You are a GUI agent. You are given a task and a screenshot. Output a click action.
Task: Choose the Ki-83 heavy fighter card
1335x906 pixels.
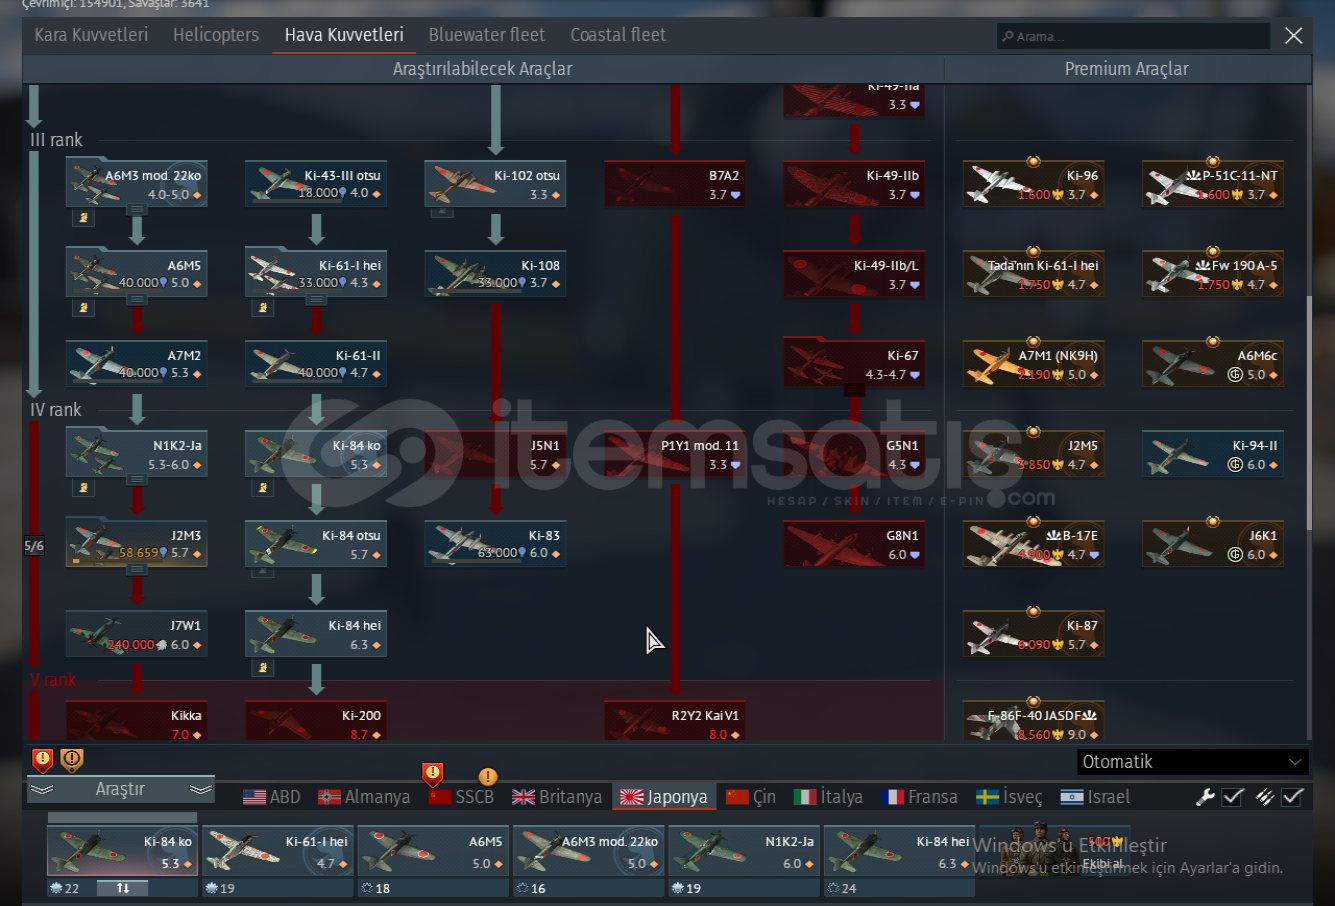pyautogui.click(x=495, y=544)
